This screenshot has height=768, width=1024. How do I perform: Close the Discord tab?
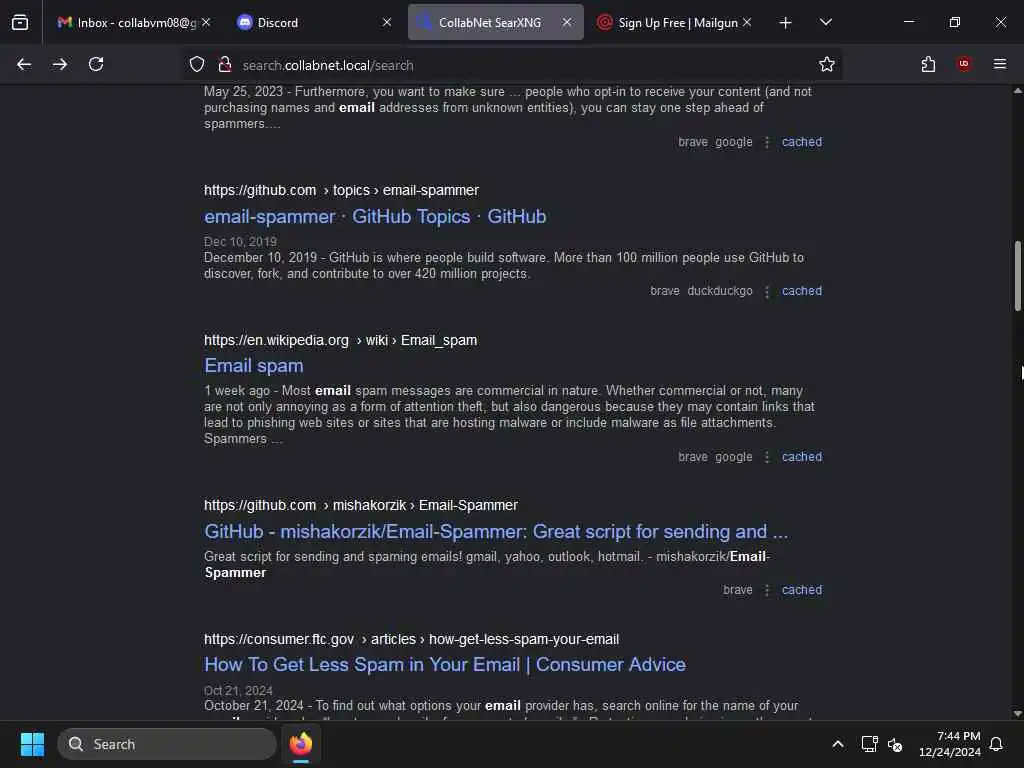pos(387,22)
